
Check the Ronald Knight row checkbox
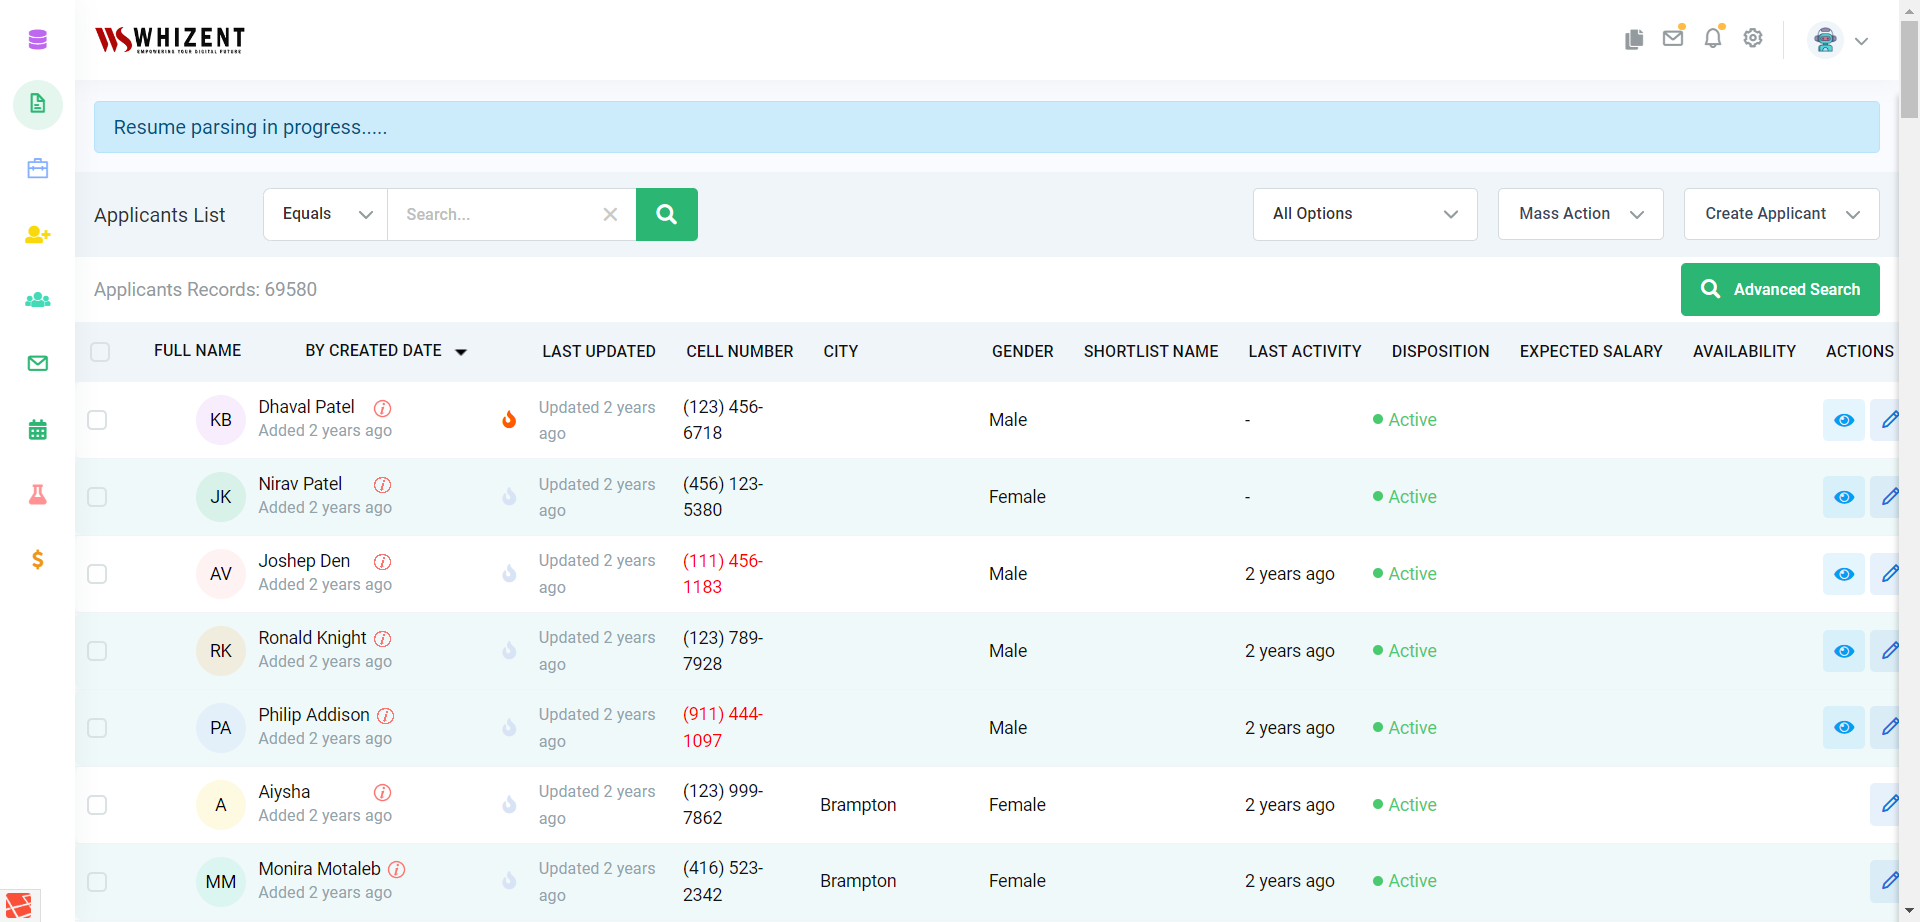(97, 651)
